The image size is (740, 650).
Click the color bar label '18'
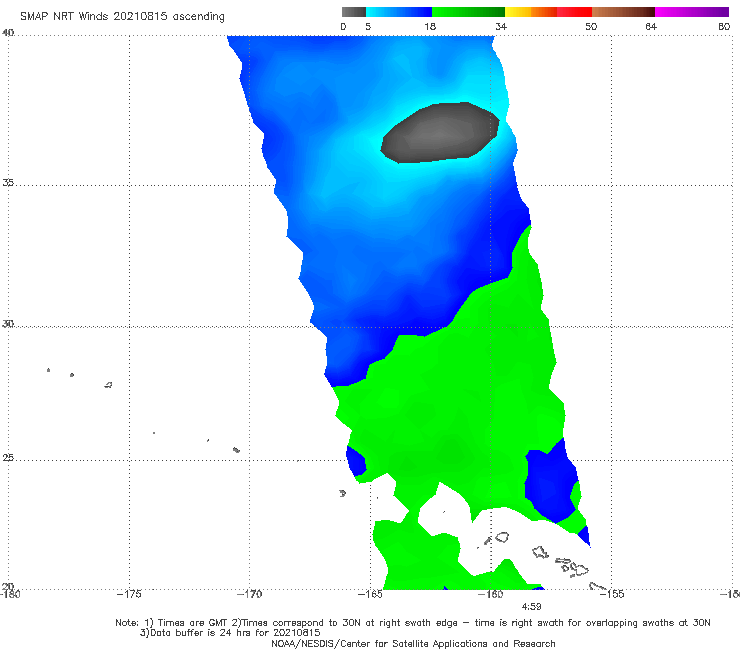(x=430, y=26)
